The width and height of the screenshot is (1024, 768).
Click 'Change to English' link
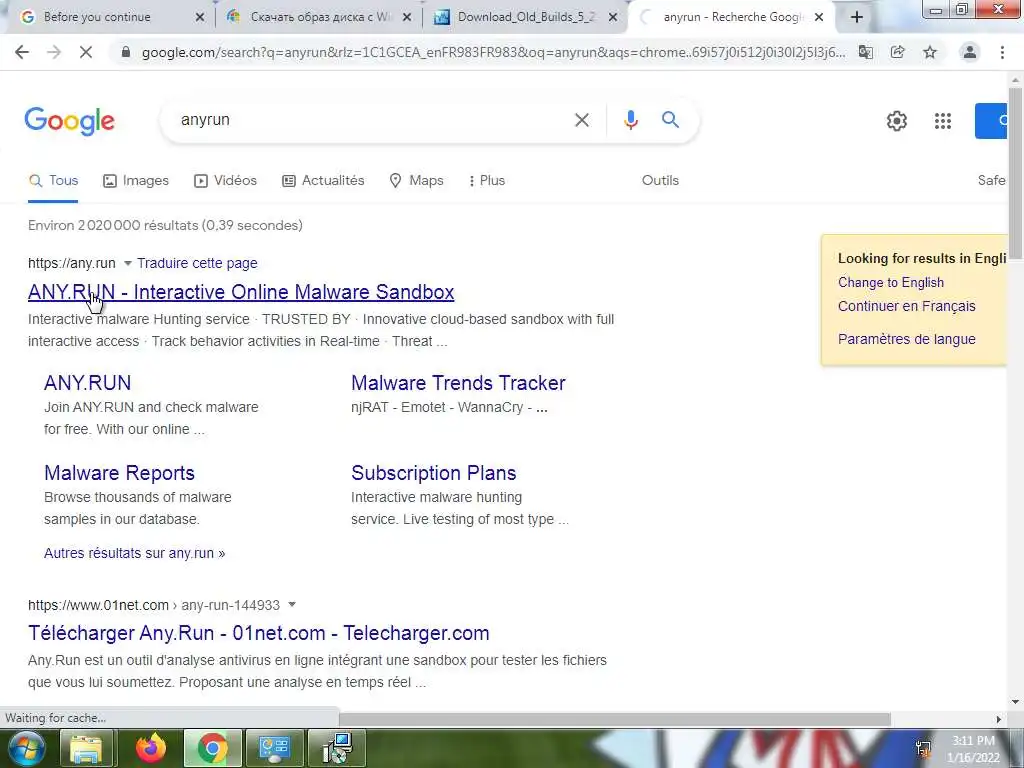(891, 282)
